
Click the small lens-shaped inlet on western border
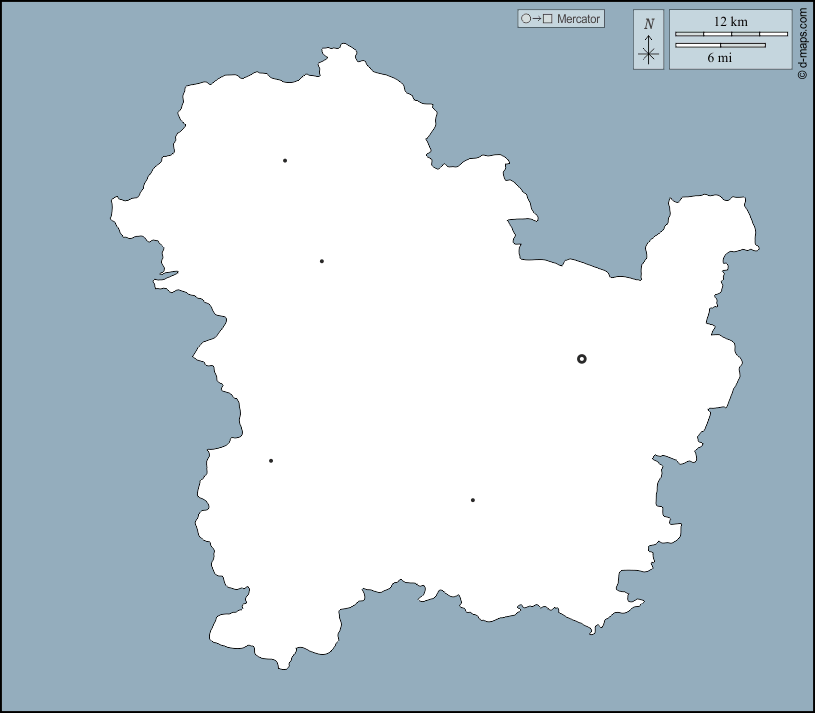pyautogui.click(x=167, y=274)
